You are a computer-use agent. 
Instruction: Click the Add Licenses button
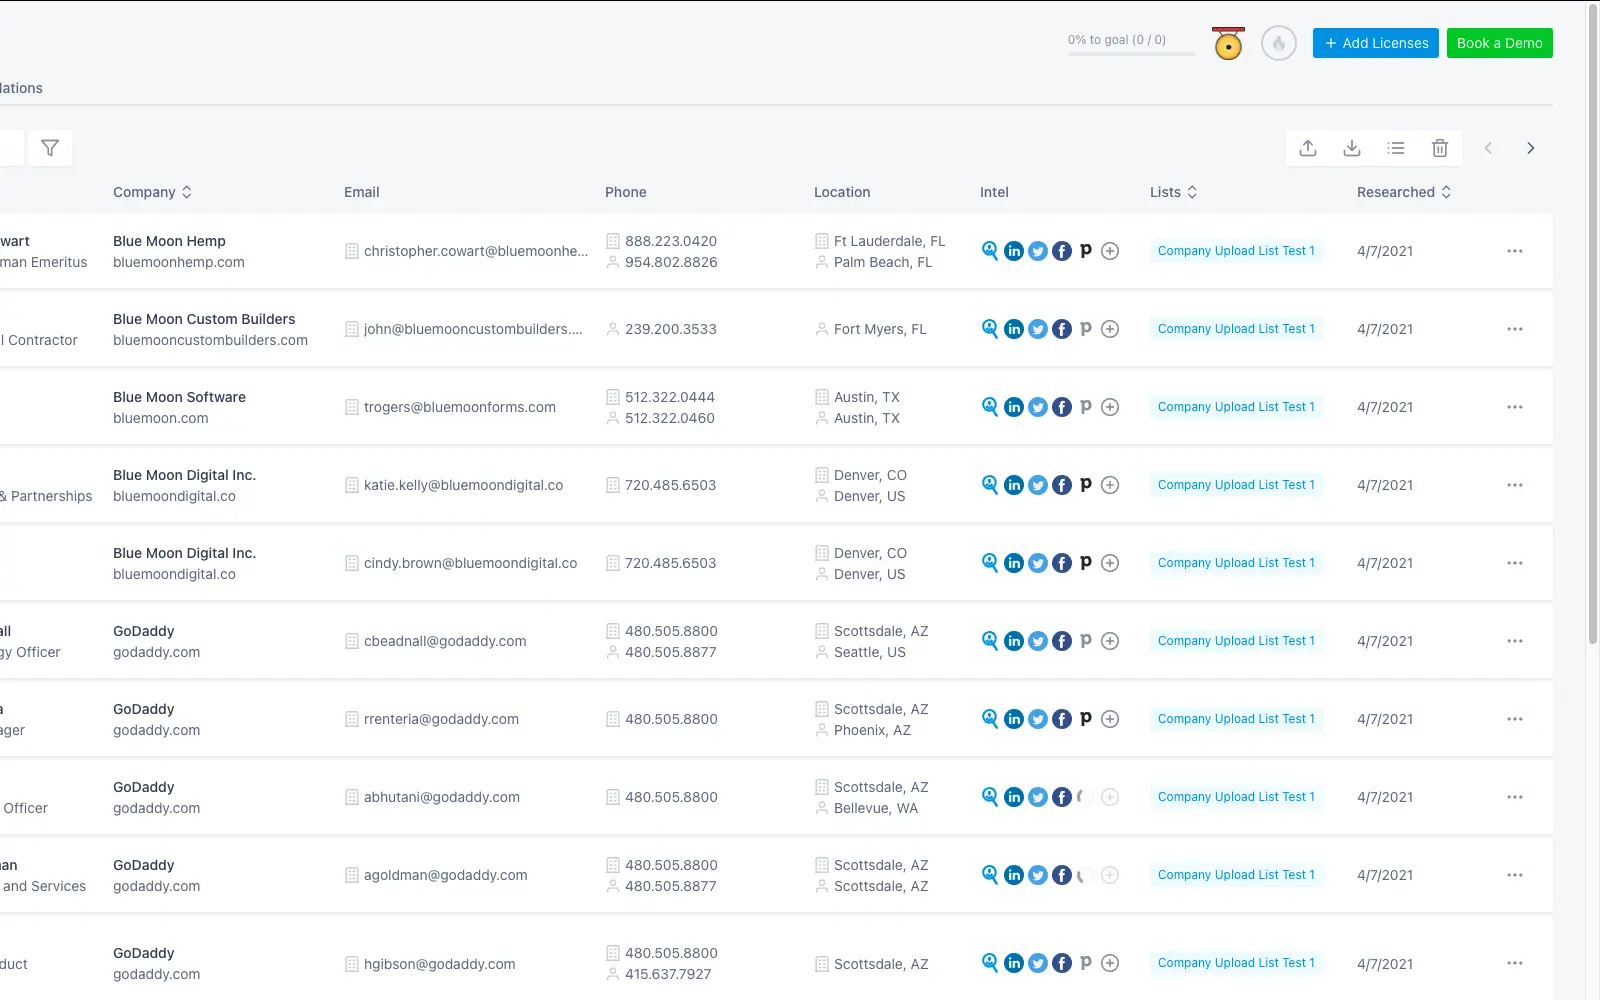point(1376,43)
